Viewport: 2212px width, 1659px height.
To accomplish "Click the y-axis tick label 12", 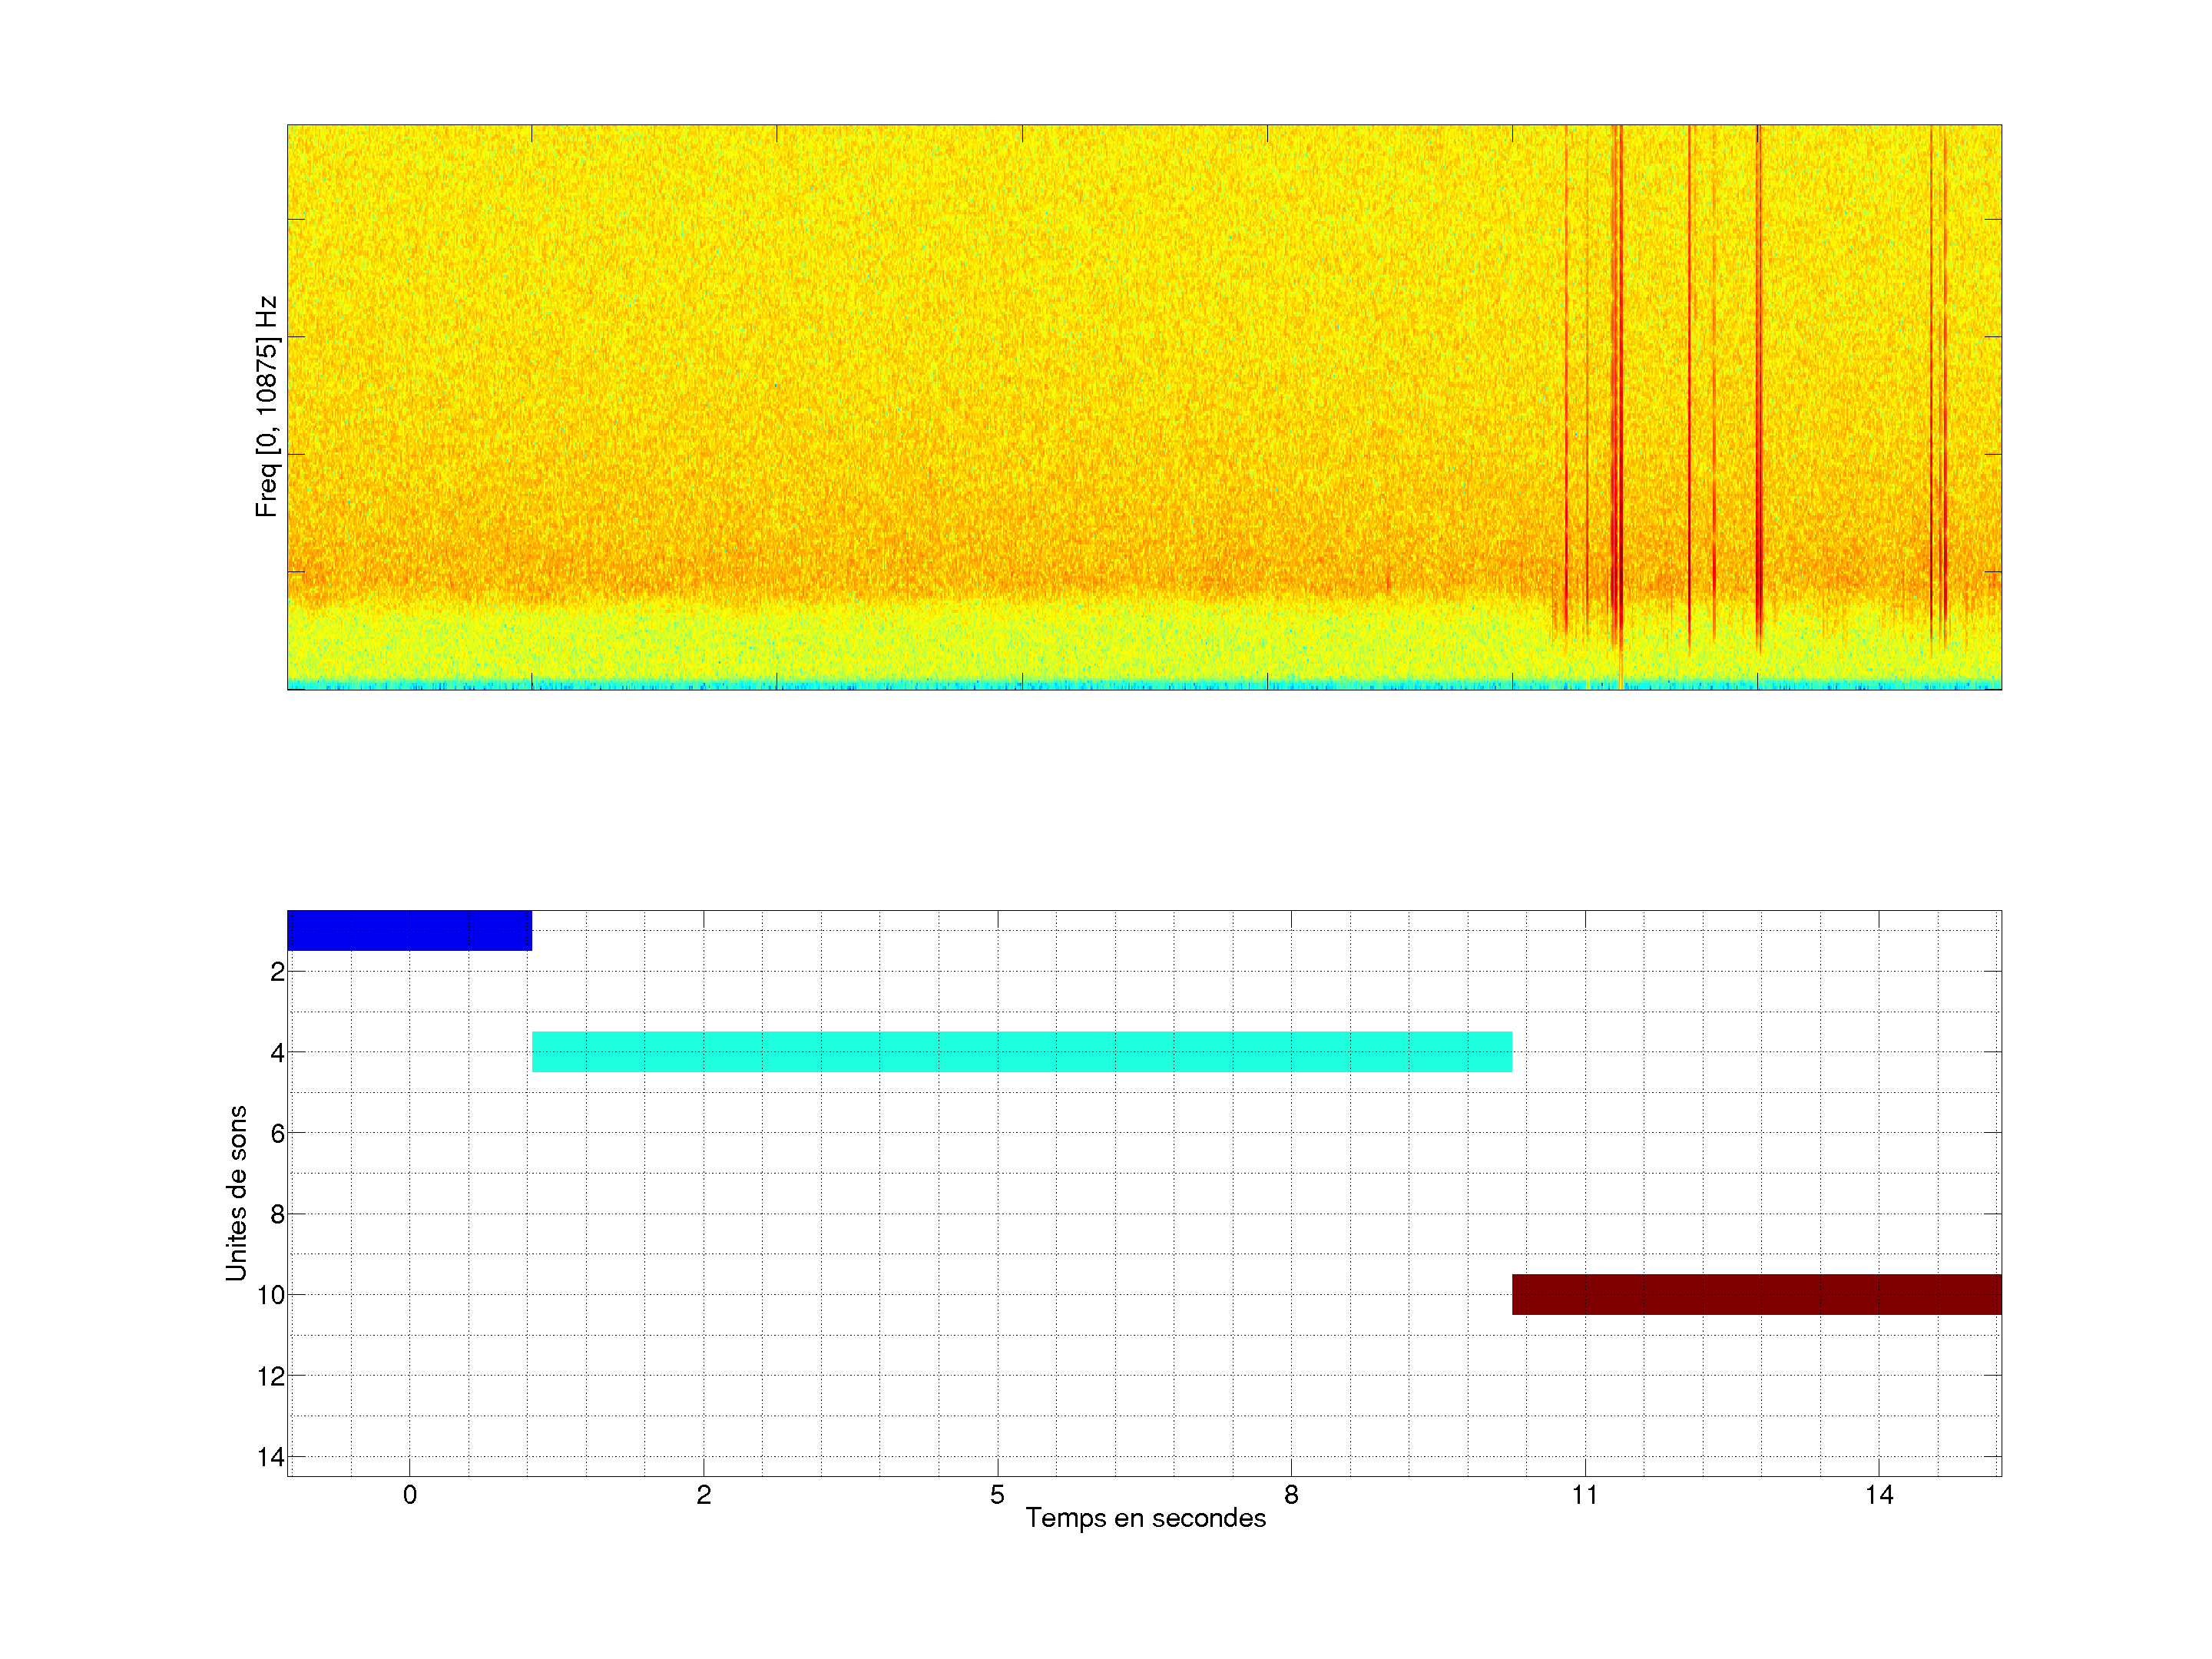I will point(271,1376).
